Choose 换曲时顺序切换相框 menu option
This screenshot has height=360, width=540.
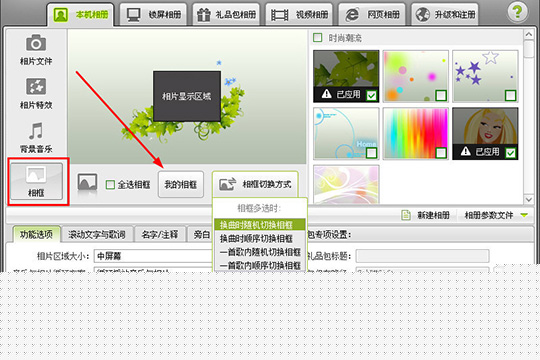click(259, 238)
